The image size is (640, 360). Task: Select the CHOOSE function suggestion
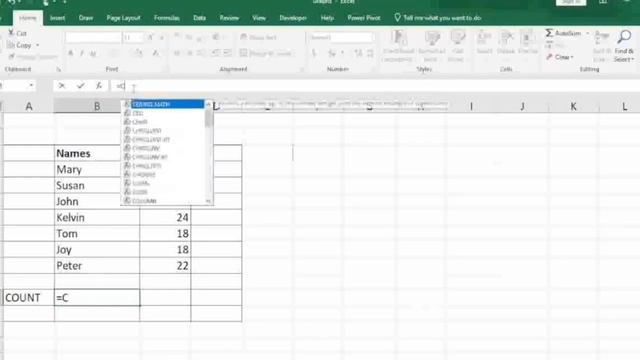tap(164, 174)
